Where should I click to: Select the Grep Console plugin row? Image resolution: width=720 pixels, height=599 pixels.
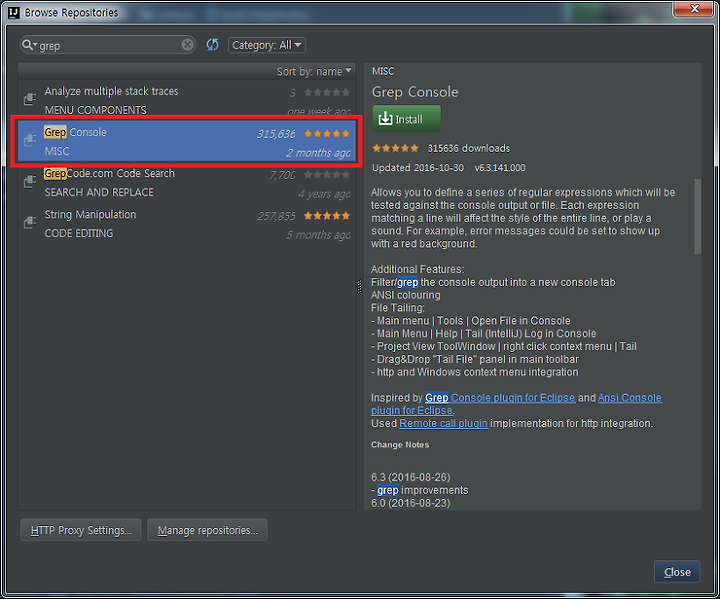186,141
